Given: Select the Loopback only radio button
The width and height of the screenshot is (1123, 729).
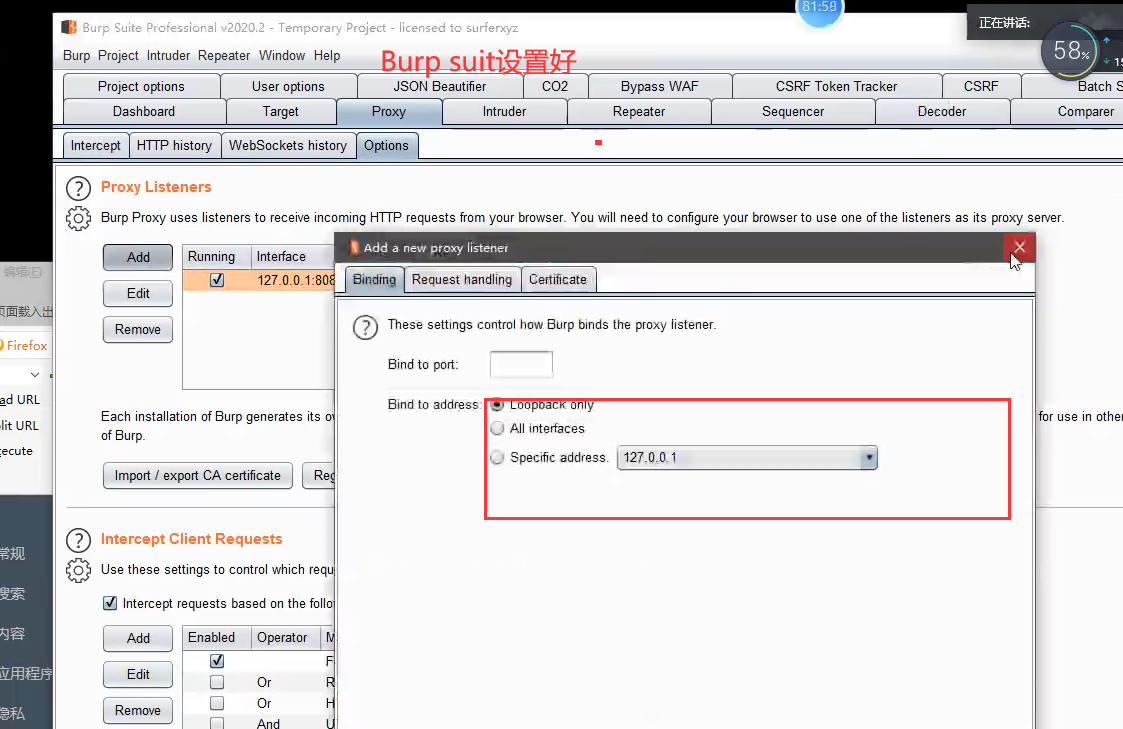Looking at the screenshot, I should tap(497, 405).
